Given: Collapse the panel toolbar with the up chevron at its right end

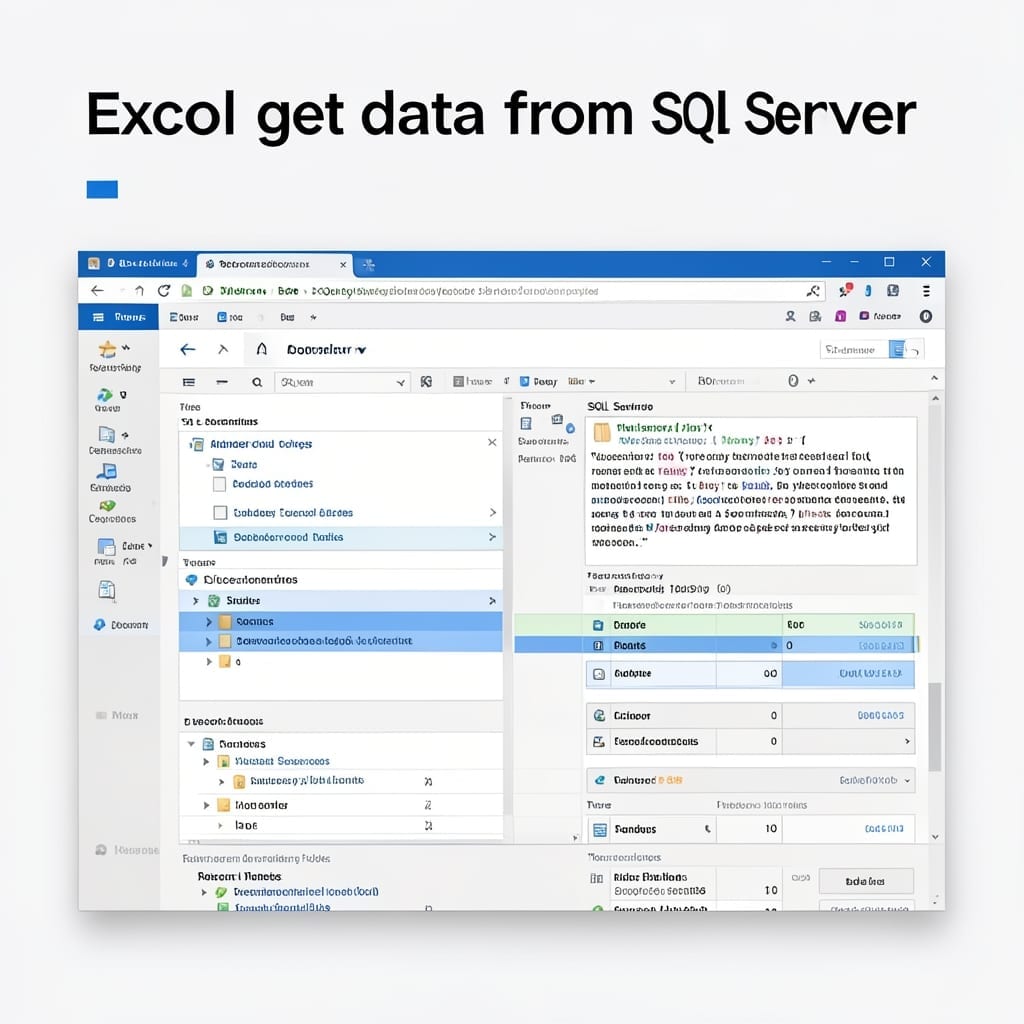Looking at the screenshot, I should click(x=935, y=378).
